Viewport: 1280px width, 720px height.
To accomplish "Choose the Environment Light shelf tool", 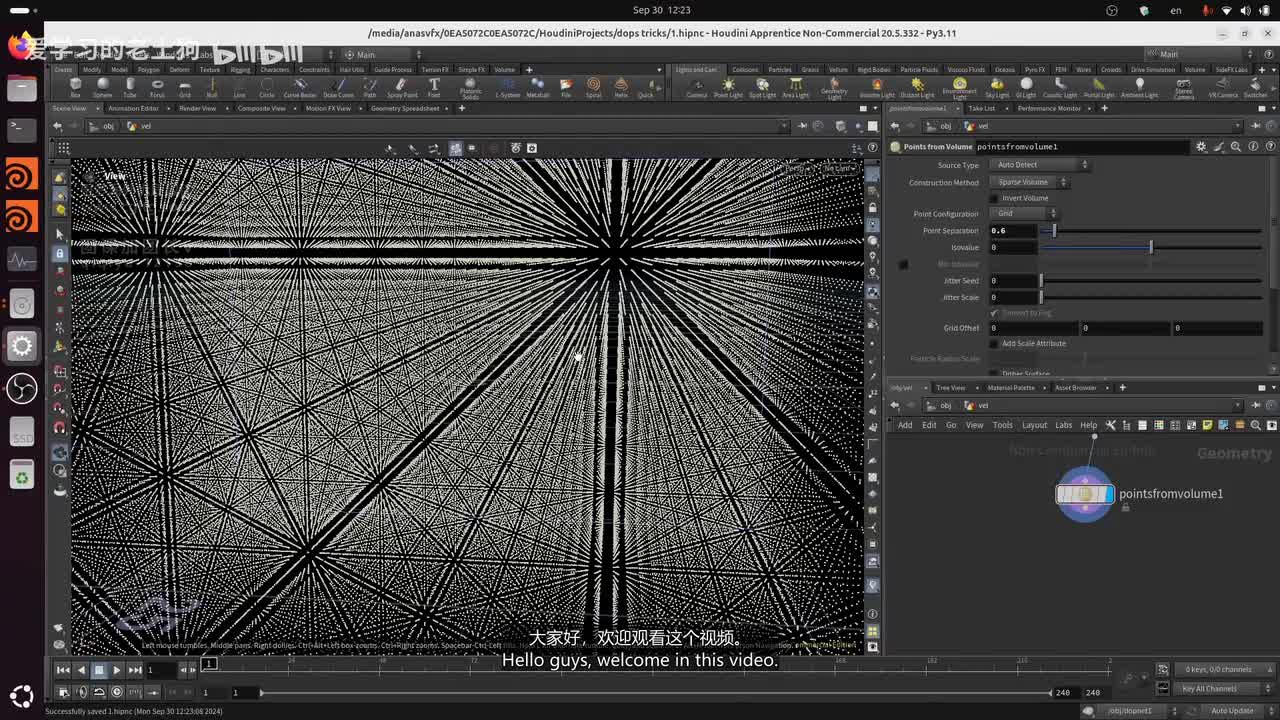I will coord(959,87).
